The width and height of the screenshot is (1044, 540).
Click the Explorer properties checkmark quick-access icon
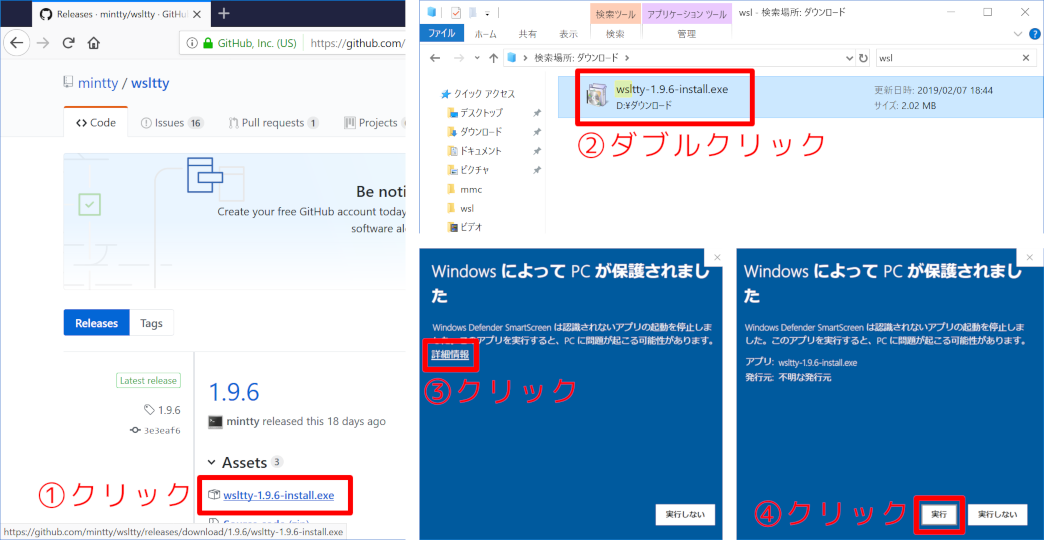click(456, 13)
